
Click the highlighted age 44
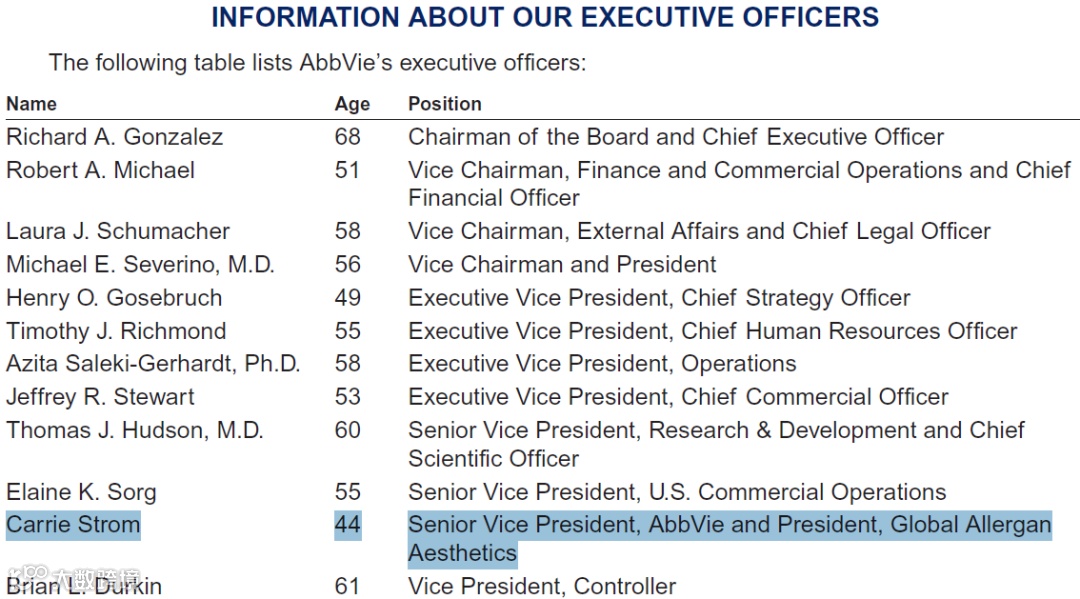347,525
